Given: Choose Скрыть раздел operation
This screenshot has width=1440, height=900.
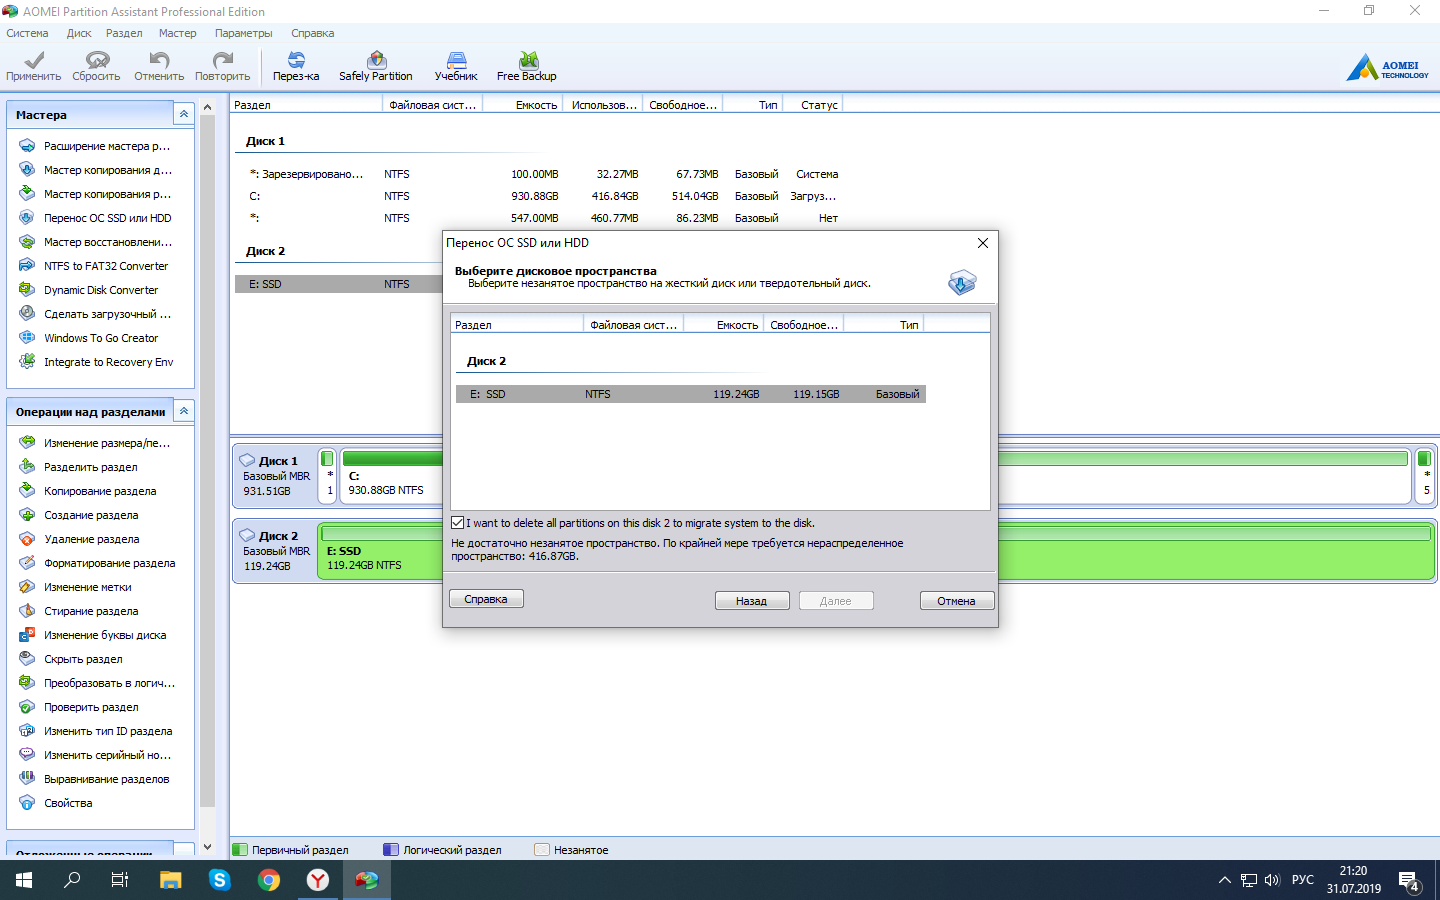Looking at the screenshot, I should 83,659.
